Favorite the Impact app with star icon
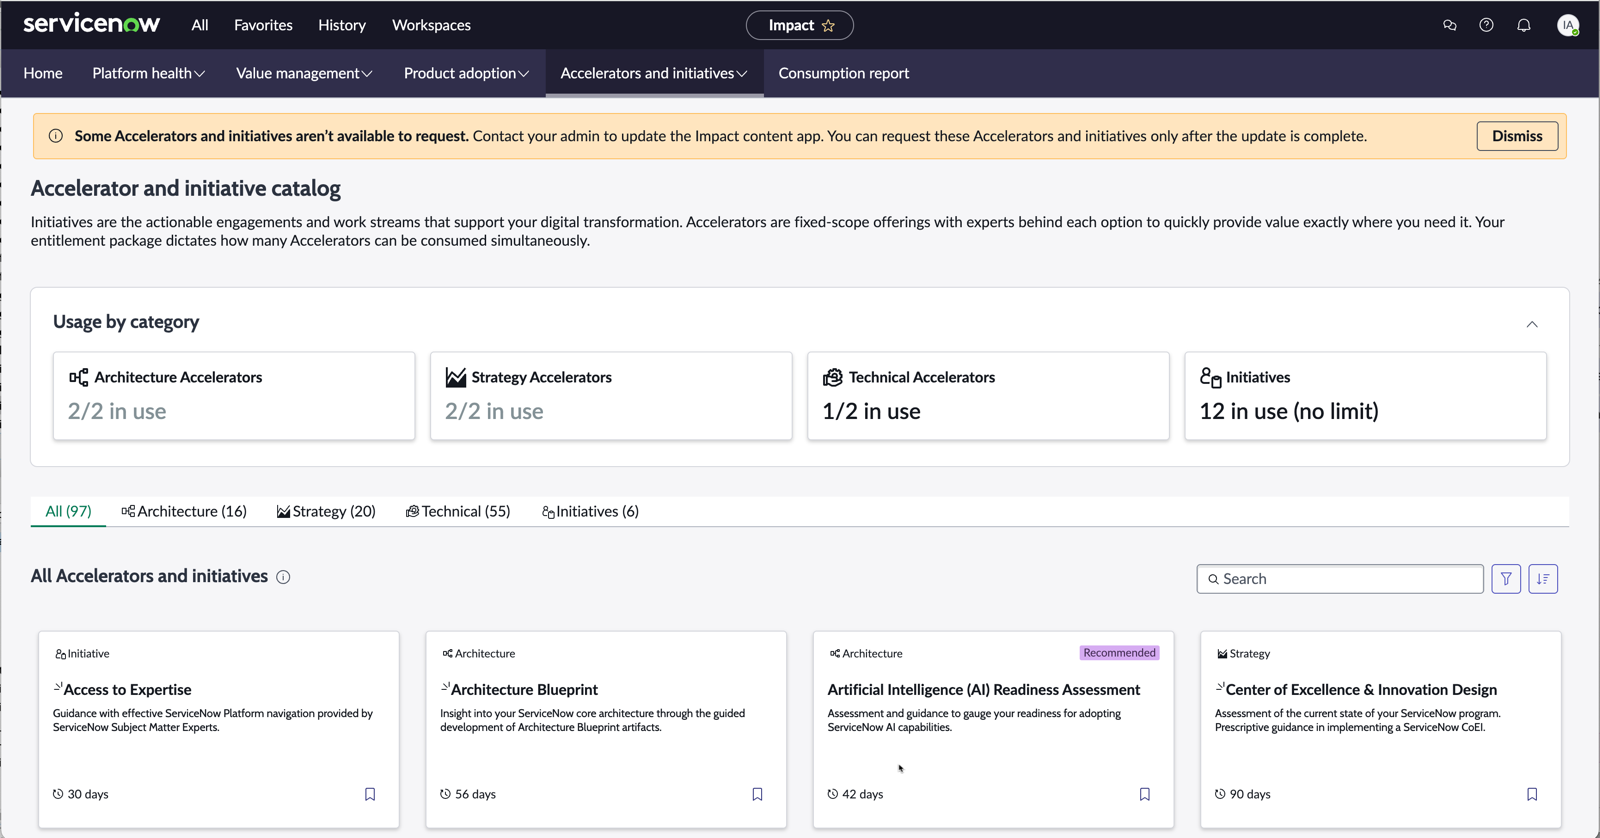Image resolution: width=1600 pixels, height=838 pixels. coord(828,26)
